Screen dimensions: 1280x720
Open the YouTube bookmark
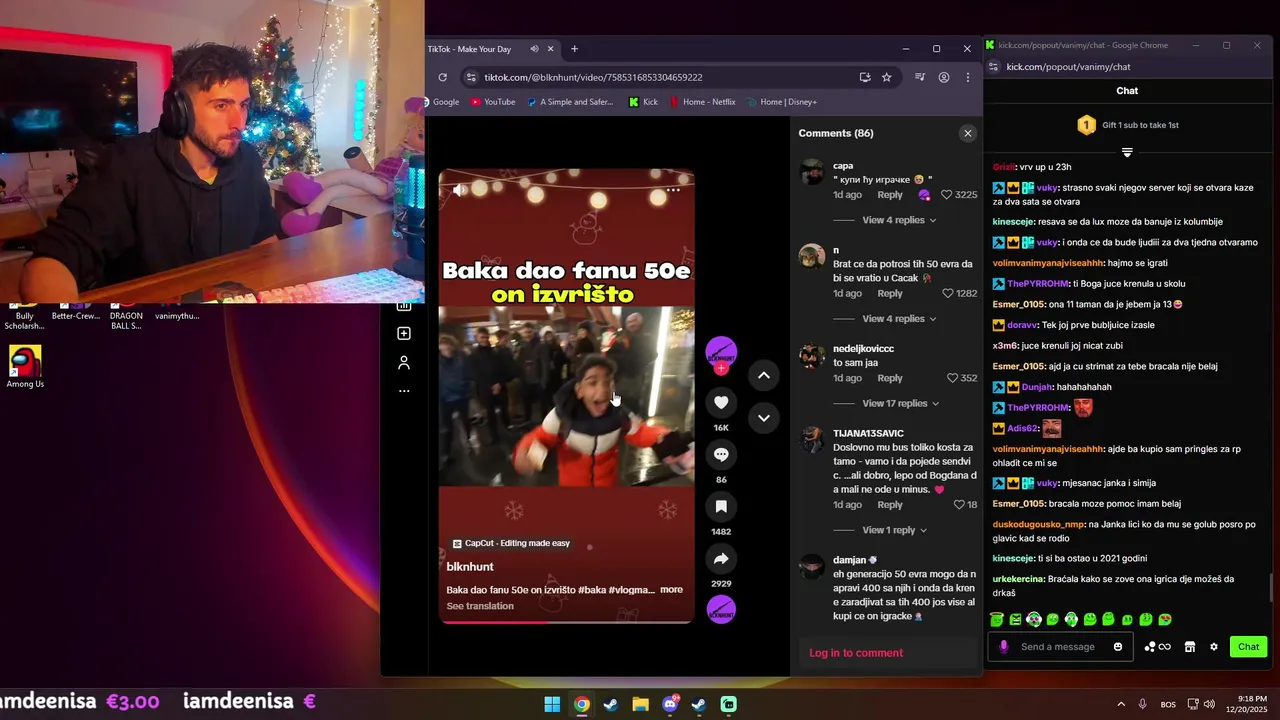[x=493, y=102]
